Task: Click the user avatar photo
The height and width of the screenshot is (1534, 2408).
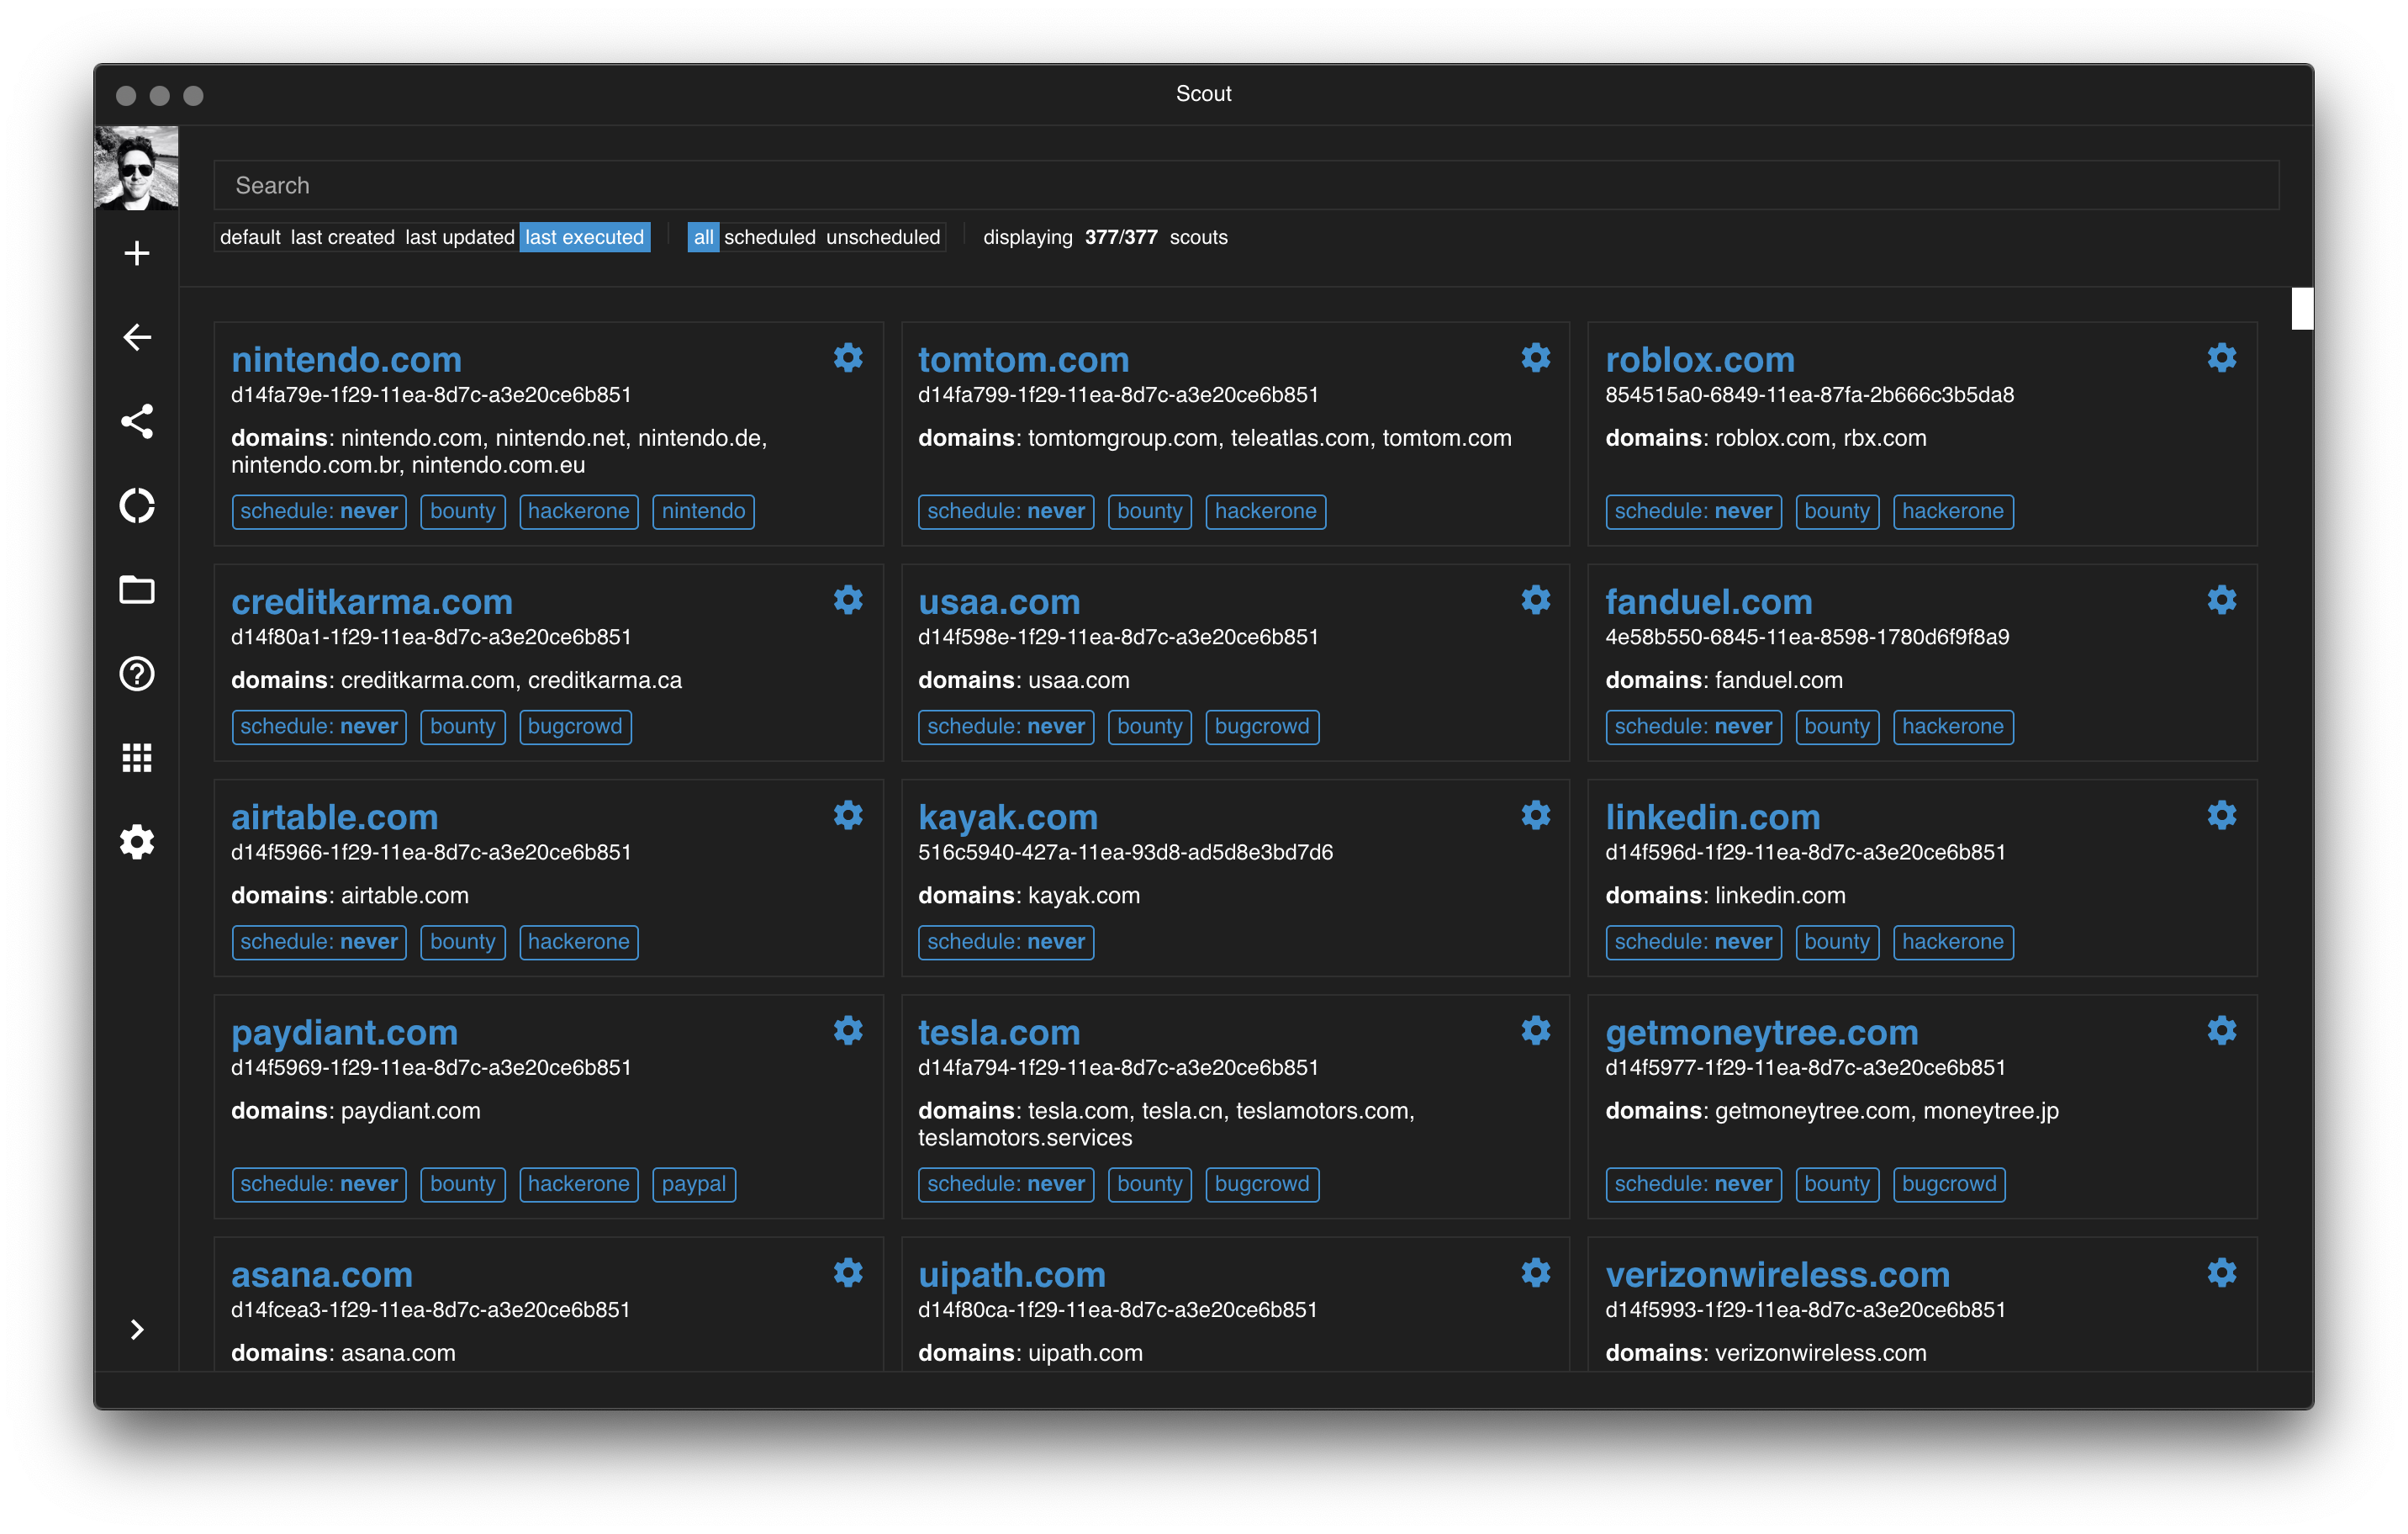Action: click(x=136, y=167)
